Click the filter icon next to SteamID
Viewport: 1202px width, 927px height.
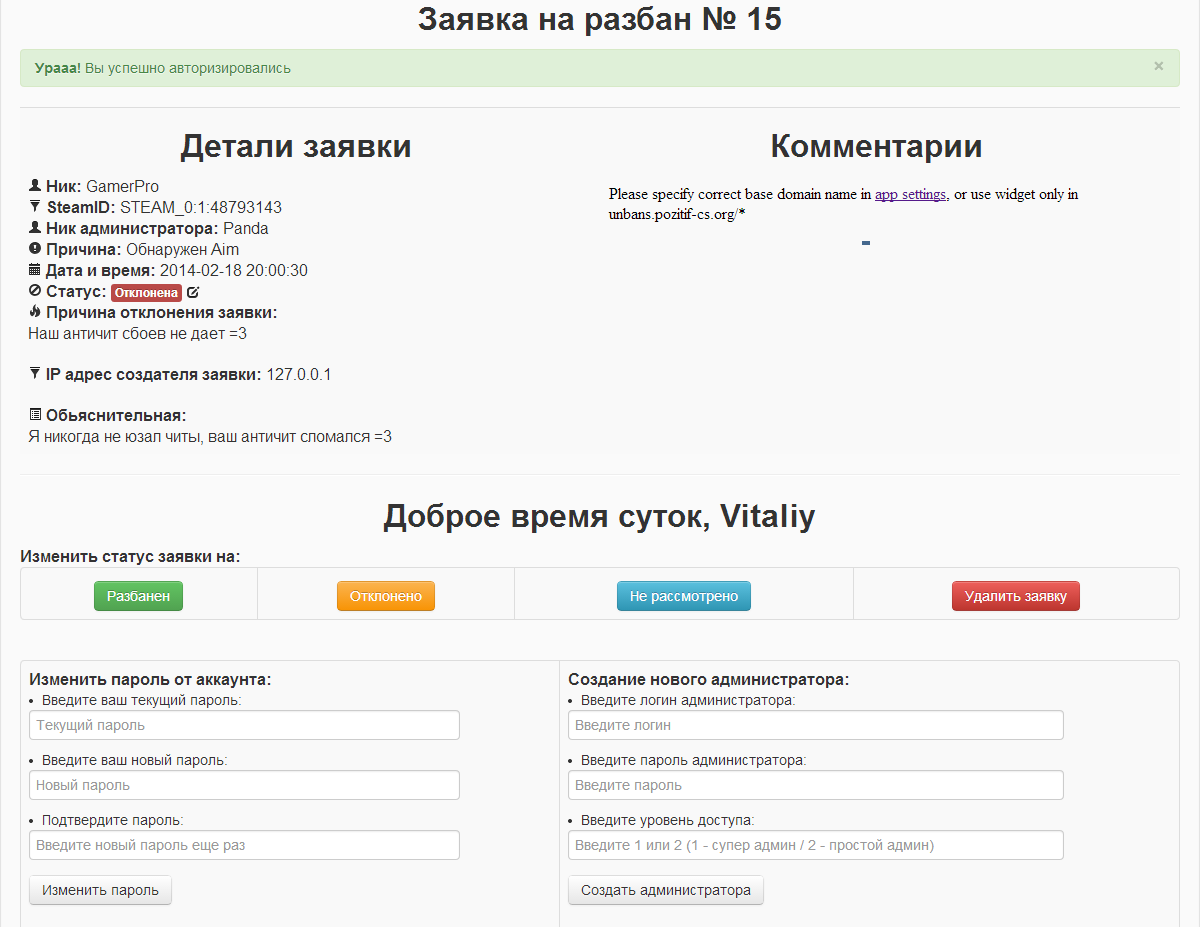coord(35,207)
